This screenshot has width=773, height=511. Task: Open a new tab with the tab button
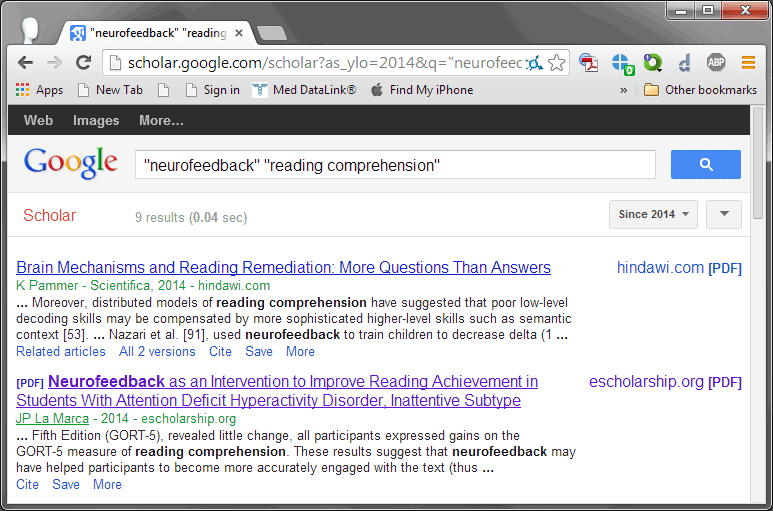[272, 33]
